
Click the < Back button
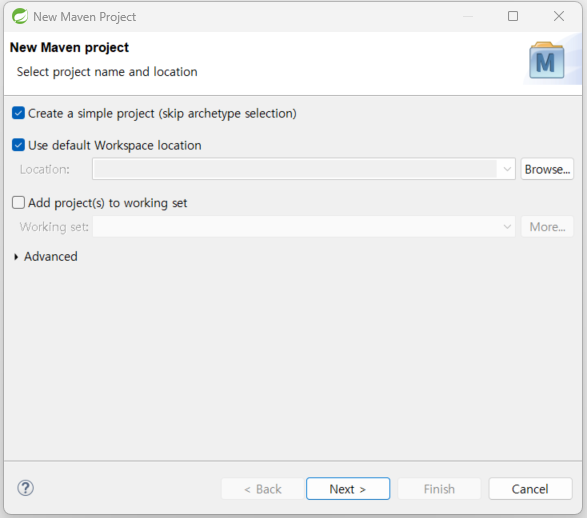pyautogui.click(x=262, y=489)
